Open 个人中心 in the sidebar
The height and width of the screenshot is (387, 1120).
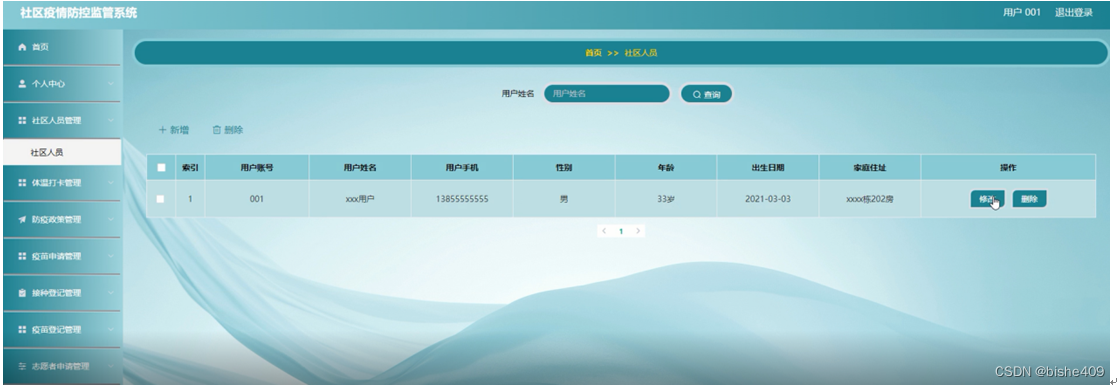click(x=62, y=84)
